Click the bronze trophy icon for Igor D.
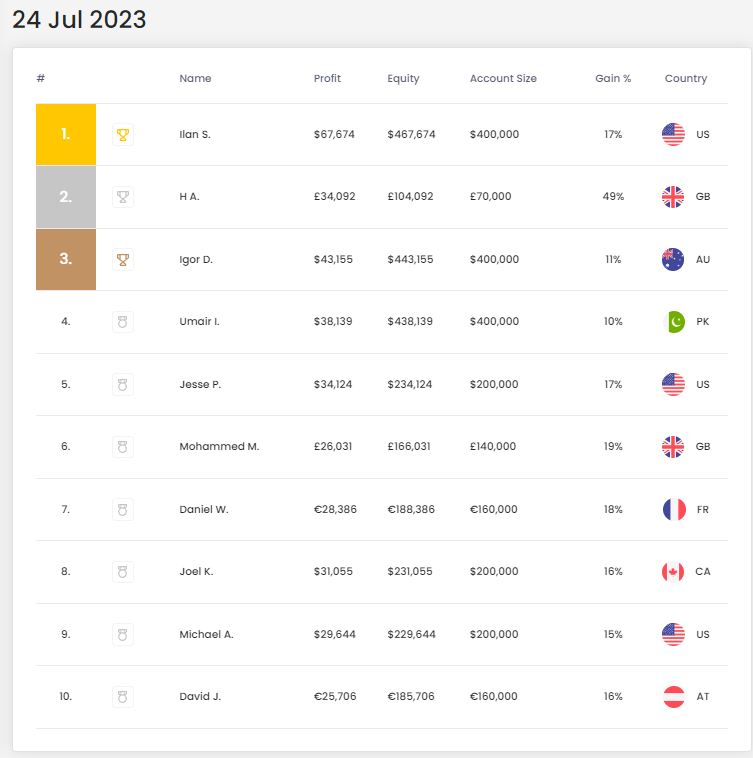Screen dimensions: 753x758 [x=123, y=260]
